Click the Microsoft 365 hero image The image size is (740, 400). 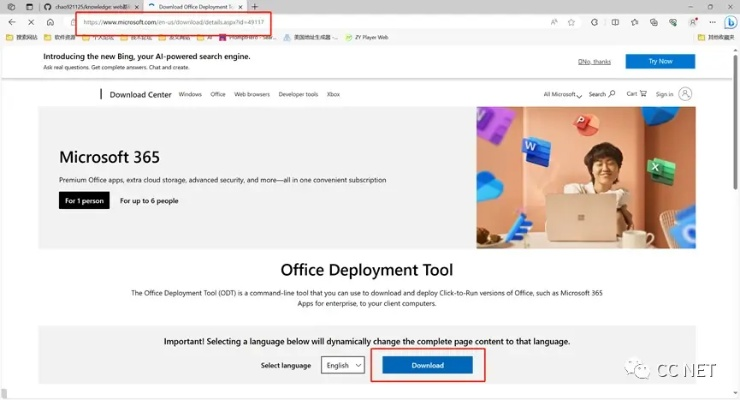point(586,177)
